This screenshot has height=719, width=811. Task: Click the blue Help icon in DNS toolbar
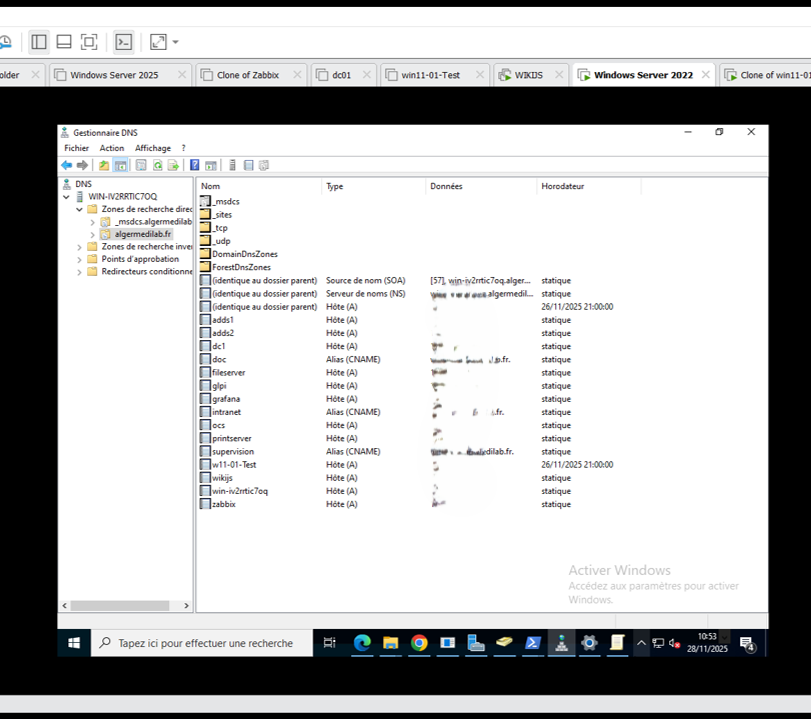195,165
